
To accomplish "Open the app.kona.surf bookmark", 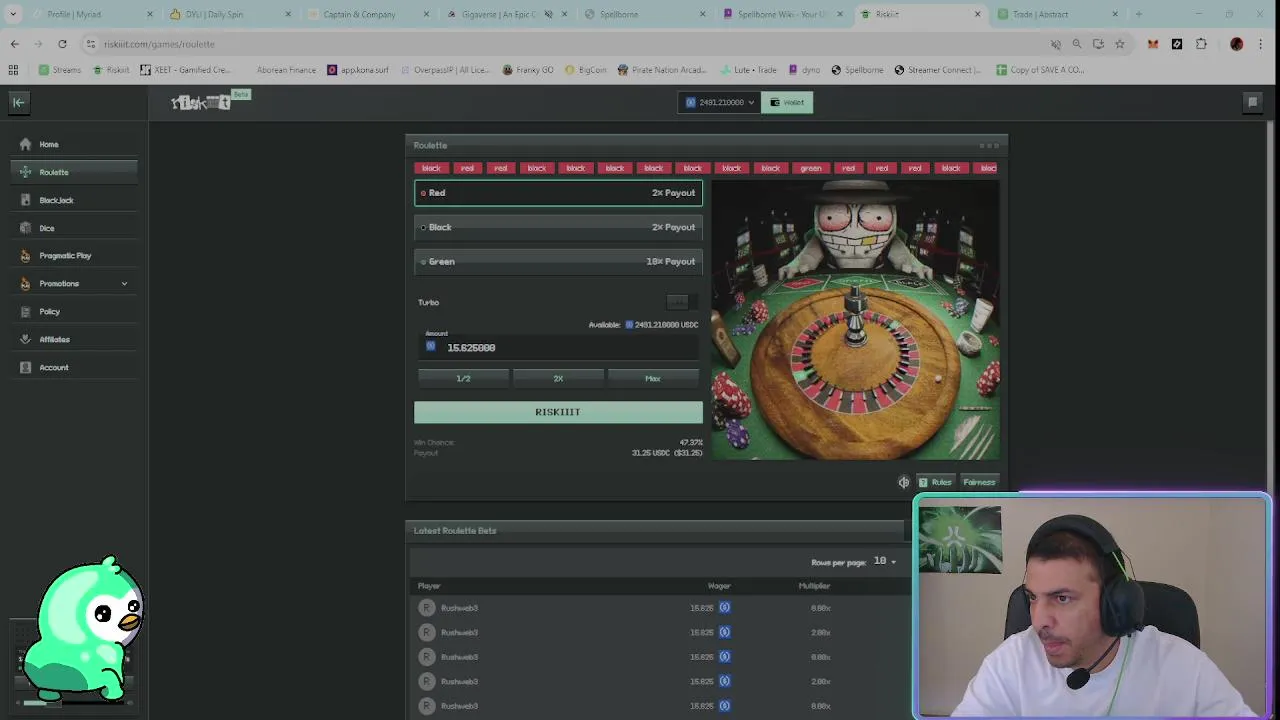I will [x=358, y=70].
